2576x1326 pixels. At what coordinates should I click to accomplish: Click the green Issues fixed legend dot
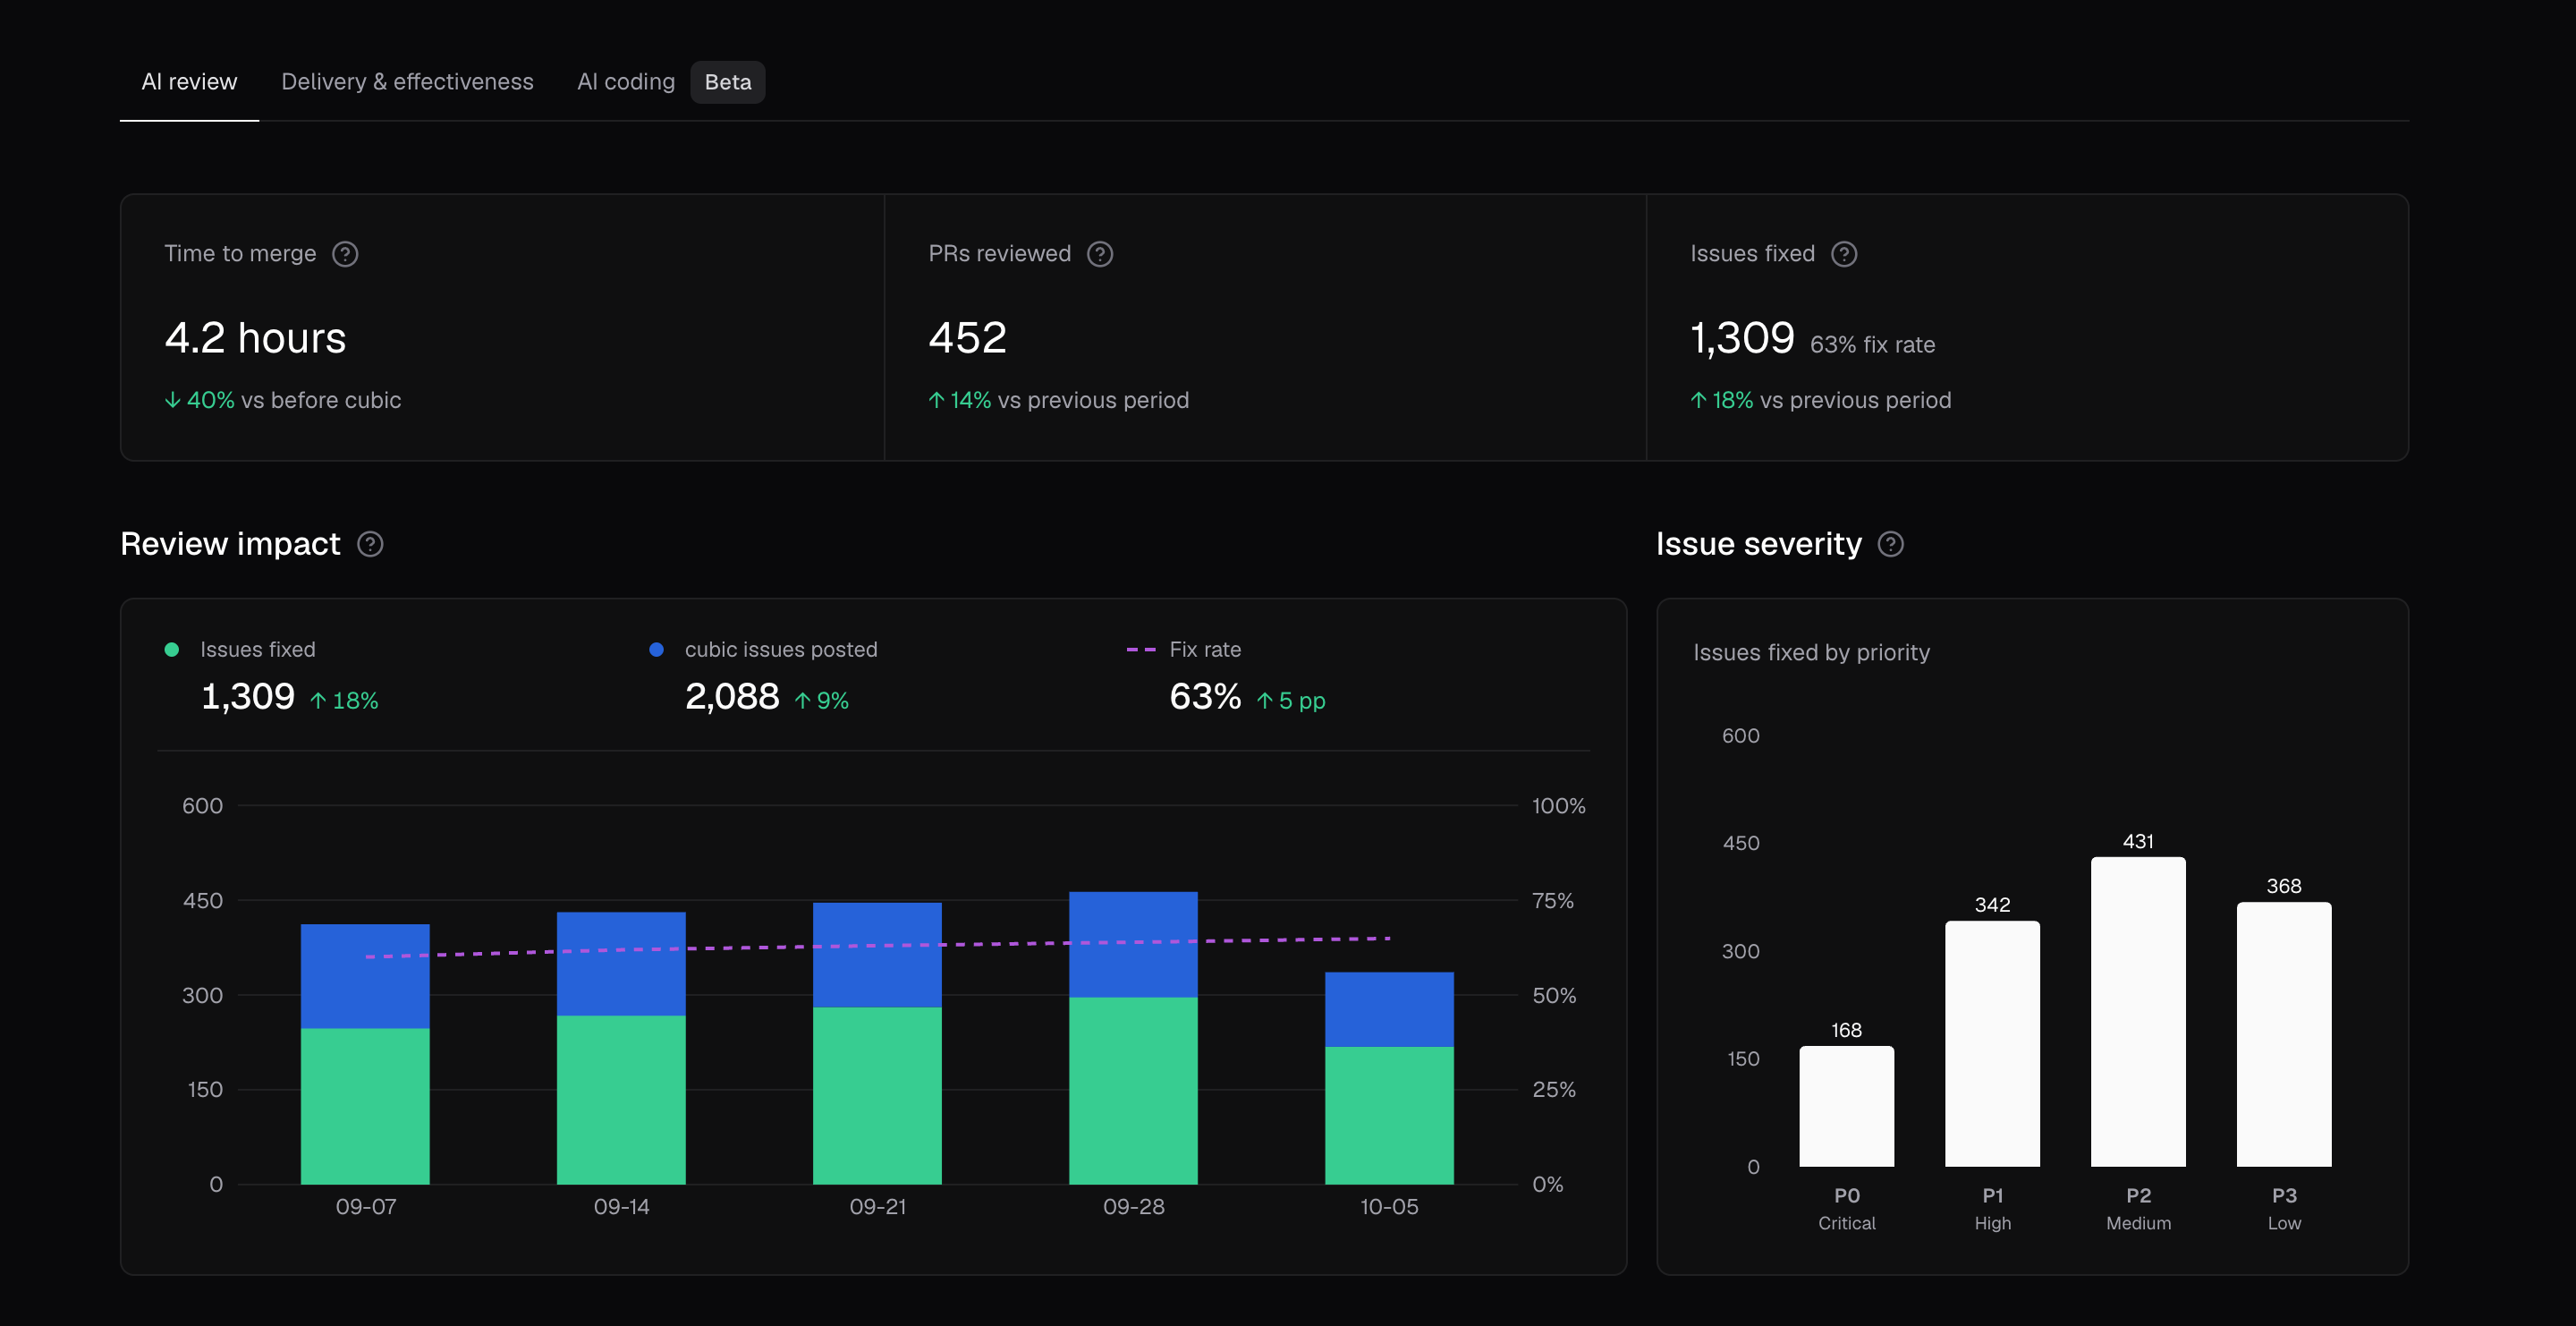pyautogui.click(x=172, y=650)
